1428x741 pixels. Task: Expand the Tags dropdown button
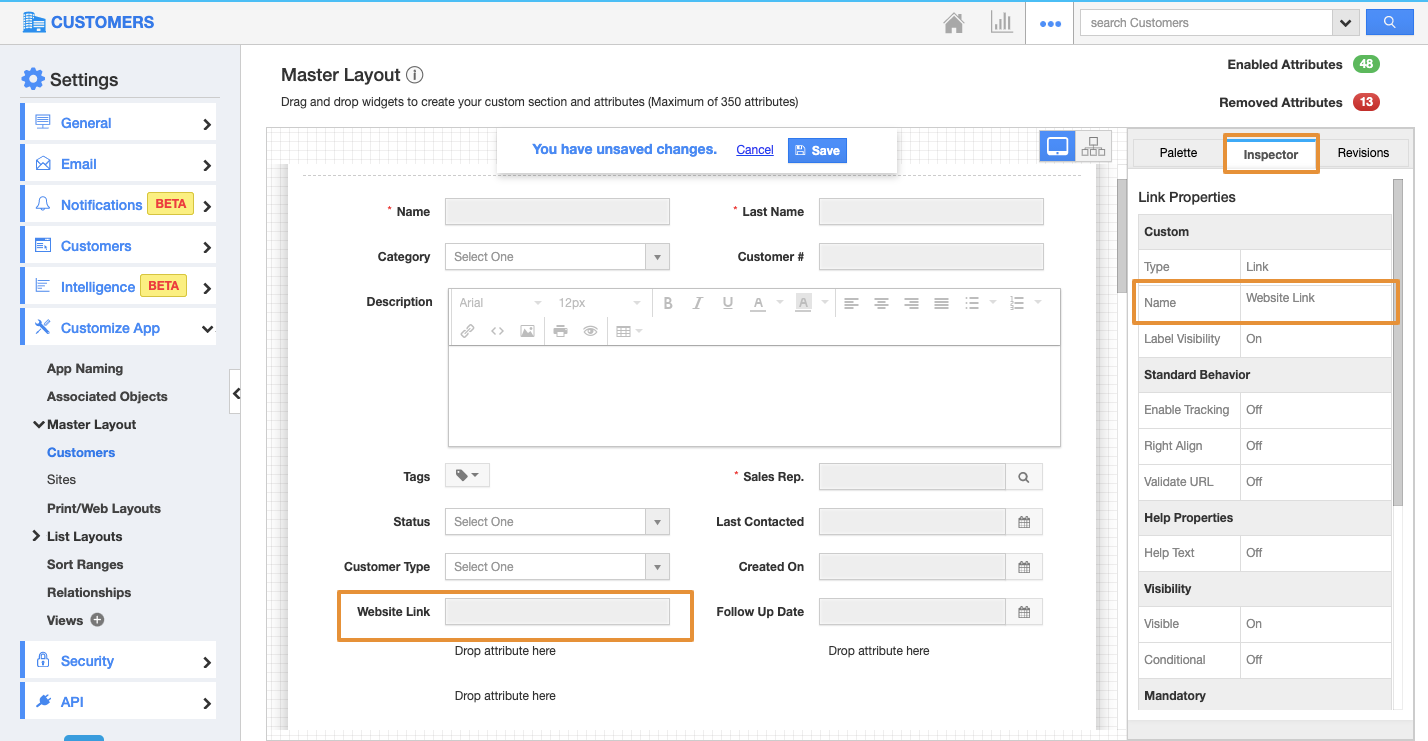tap(467, 476)
